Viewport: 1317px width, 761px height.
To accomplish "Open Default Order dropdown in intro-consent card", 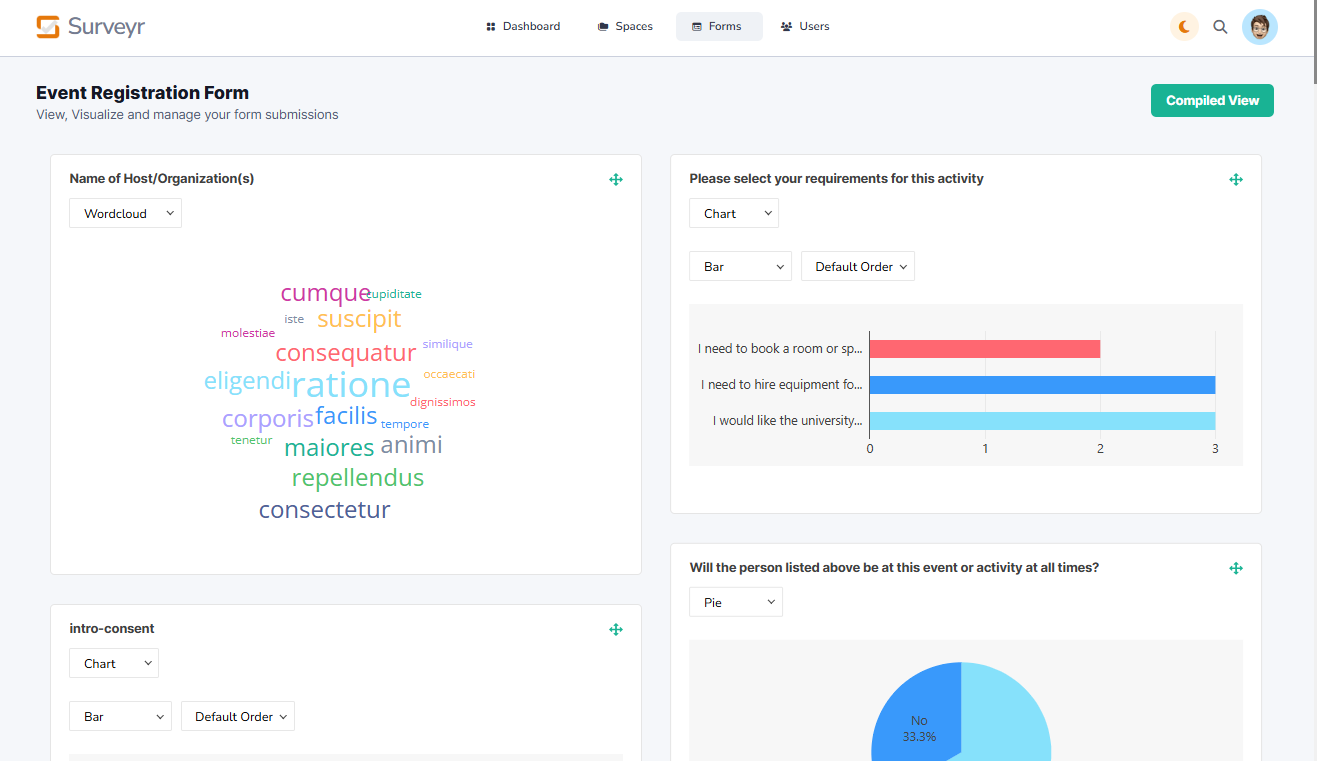I will tap(238, 717).
